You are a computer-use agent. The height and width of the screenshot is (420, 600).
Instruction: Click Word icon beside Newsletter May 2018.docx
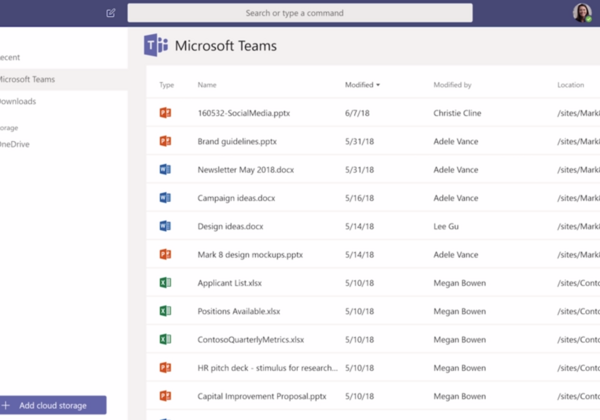coord(166,169)
